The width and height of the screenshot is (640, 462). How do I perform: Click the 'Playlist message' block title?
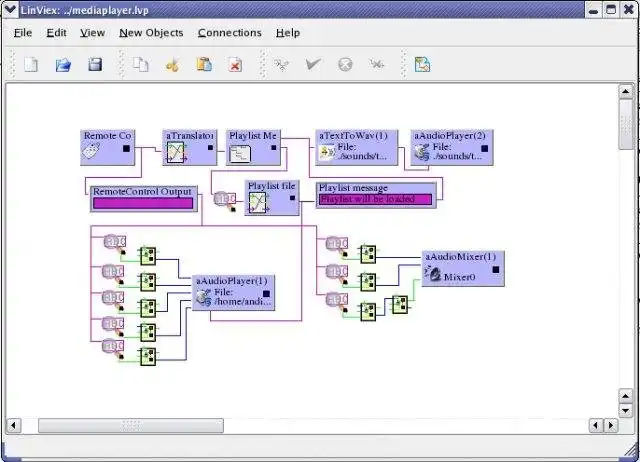coord(353,188)
